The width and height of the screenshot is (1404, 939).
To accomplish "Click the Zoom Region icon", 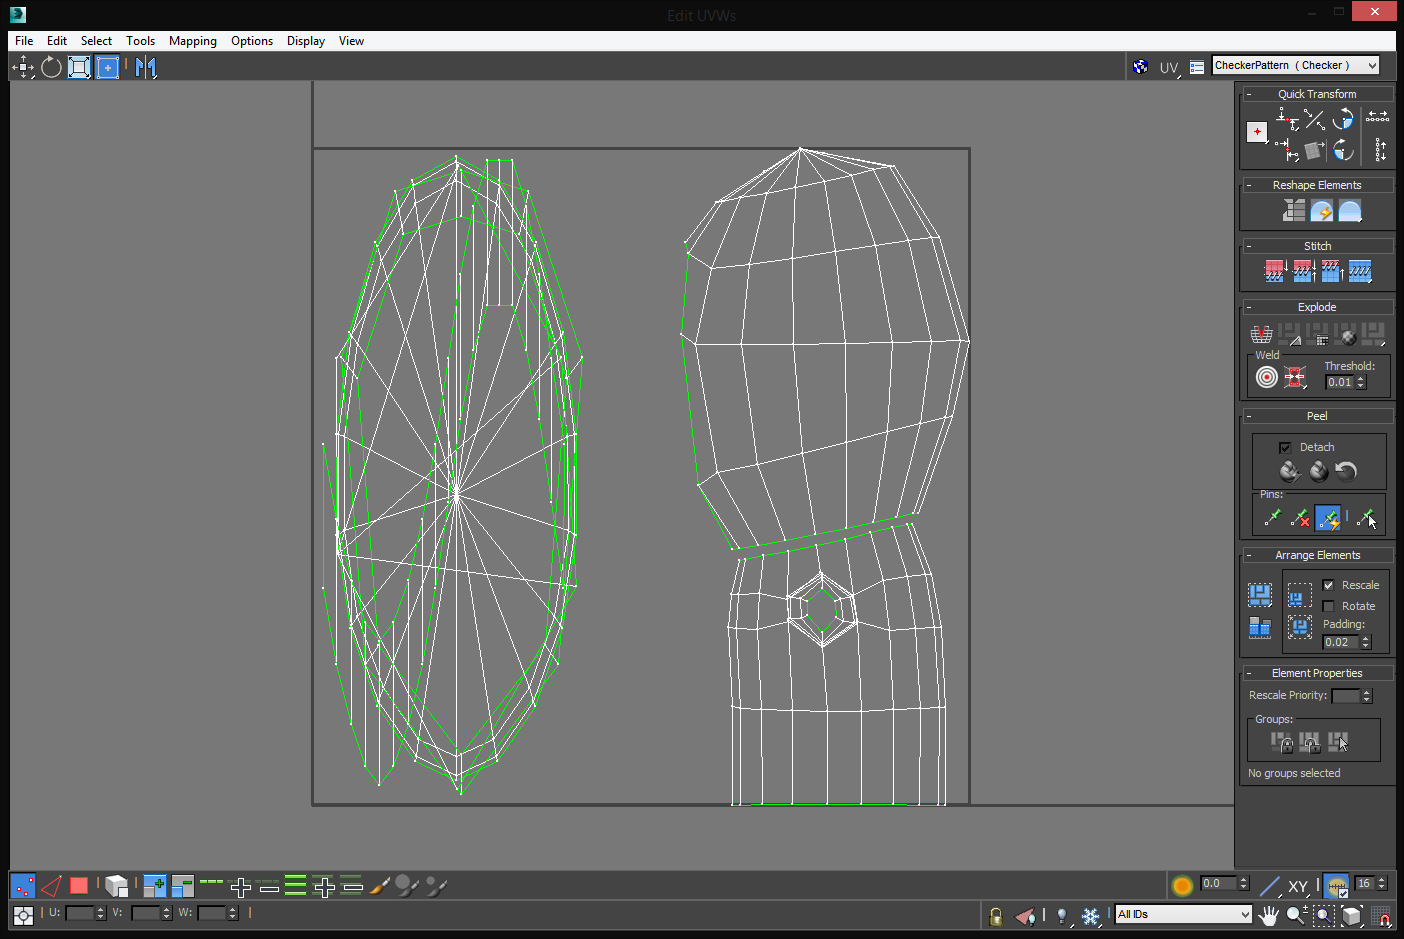I will (1324, 915).
